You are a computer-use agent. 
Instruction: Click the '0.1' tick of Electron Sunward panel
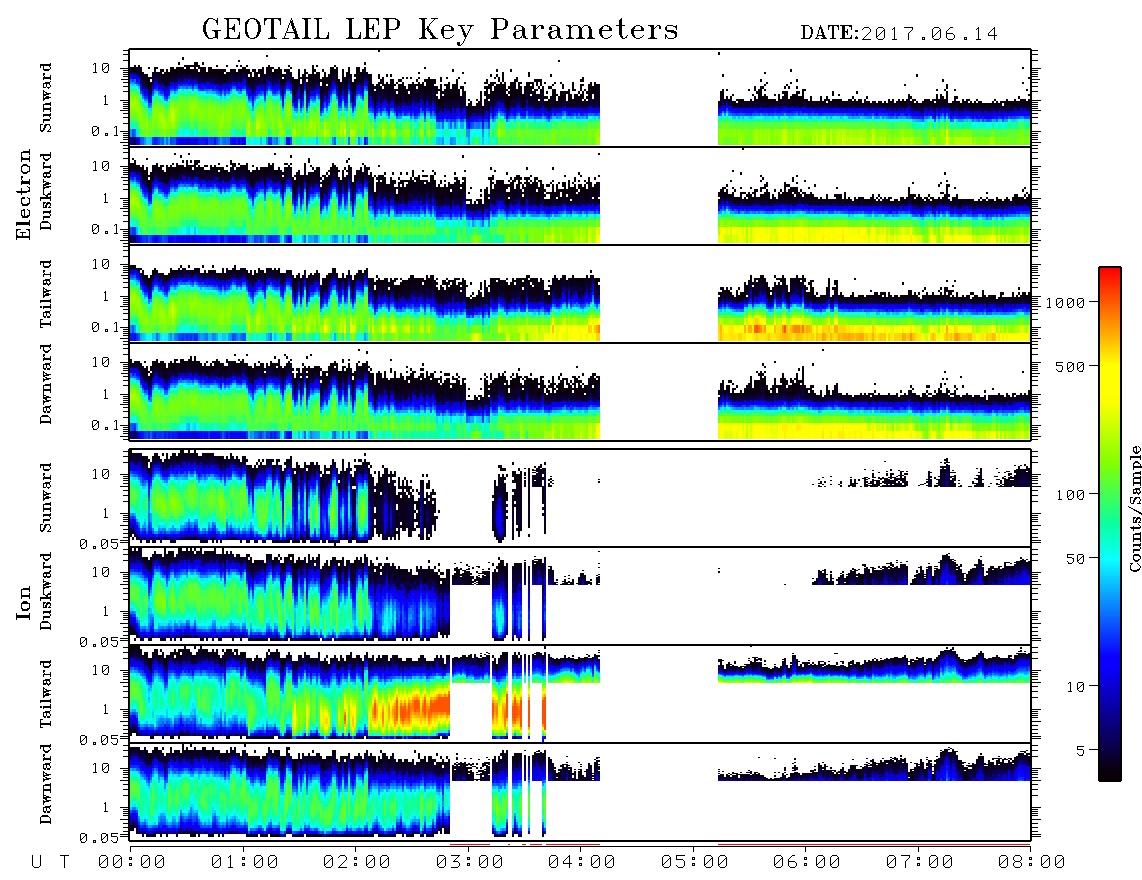point(106,131)
